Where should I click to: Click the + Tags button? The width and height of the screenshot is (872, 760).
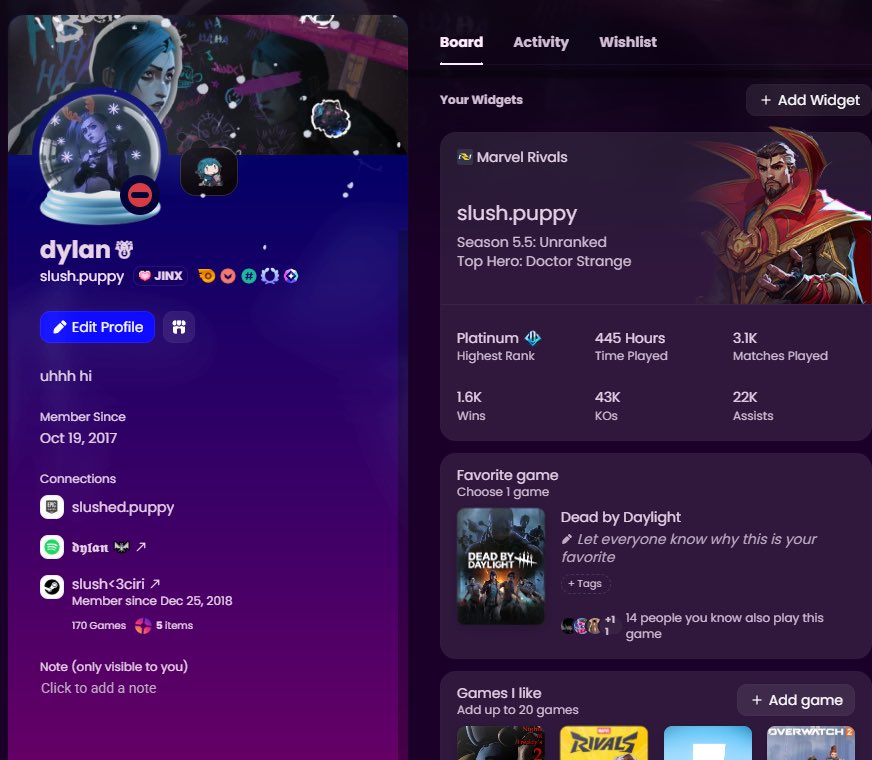pyautogui.click(x=585, y=584)
